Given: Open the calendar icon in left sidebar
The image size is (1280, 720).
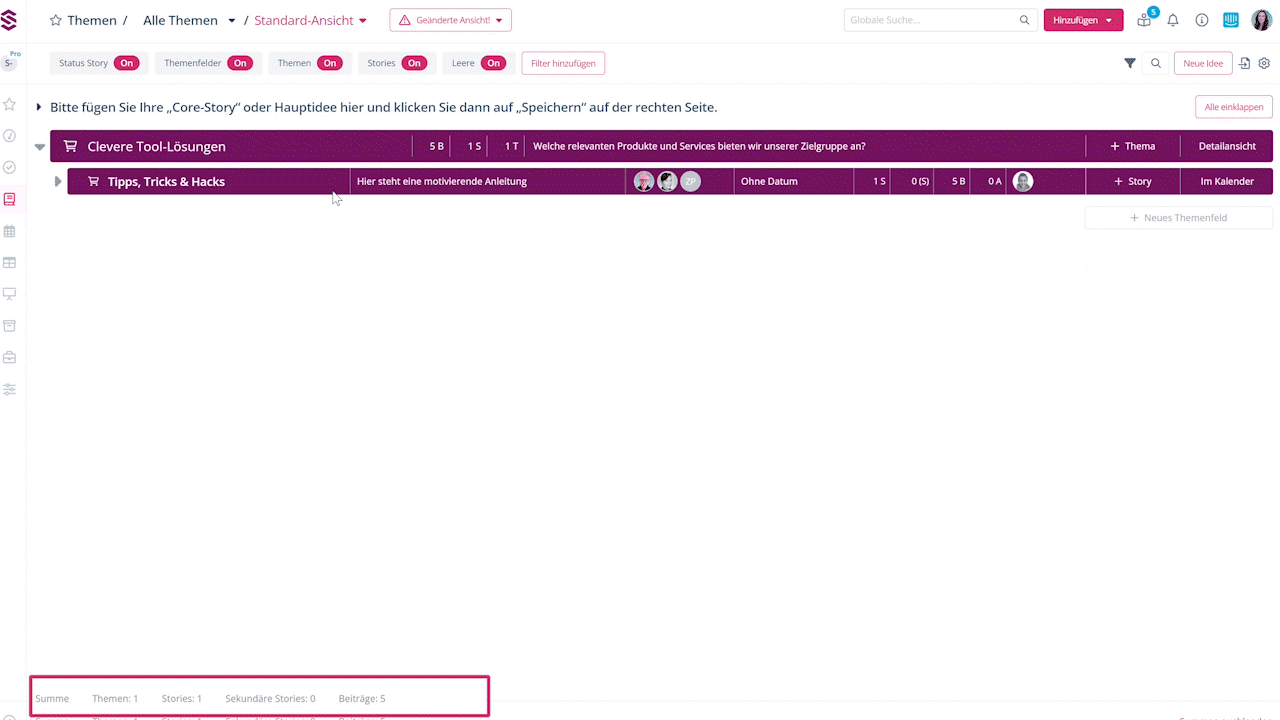Looking at the screenshot, I should pyautogui.click(x=9, y=231).
